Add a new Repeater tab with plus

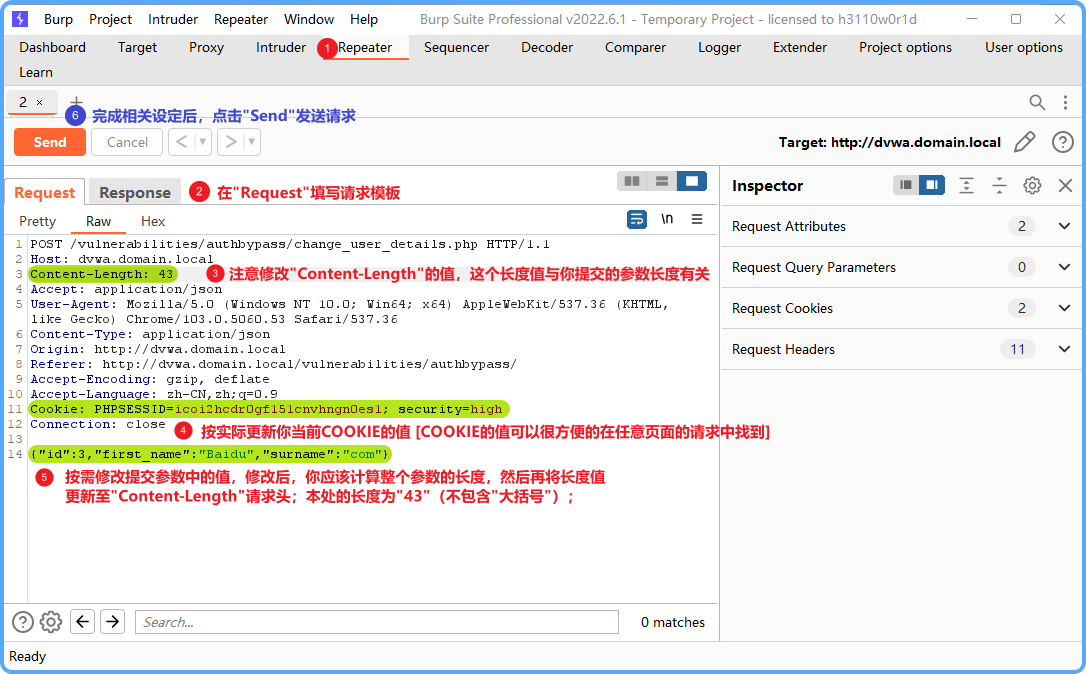click(76, 101)
